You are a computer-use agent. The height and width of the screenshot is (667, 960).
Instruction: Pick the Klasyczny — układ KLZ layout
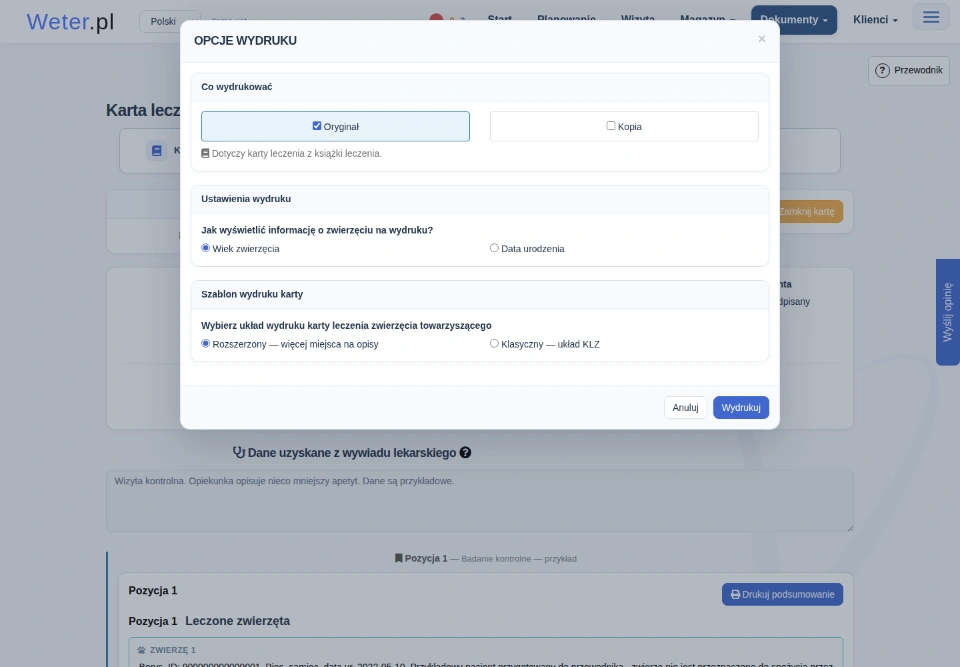pos(494,344)
